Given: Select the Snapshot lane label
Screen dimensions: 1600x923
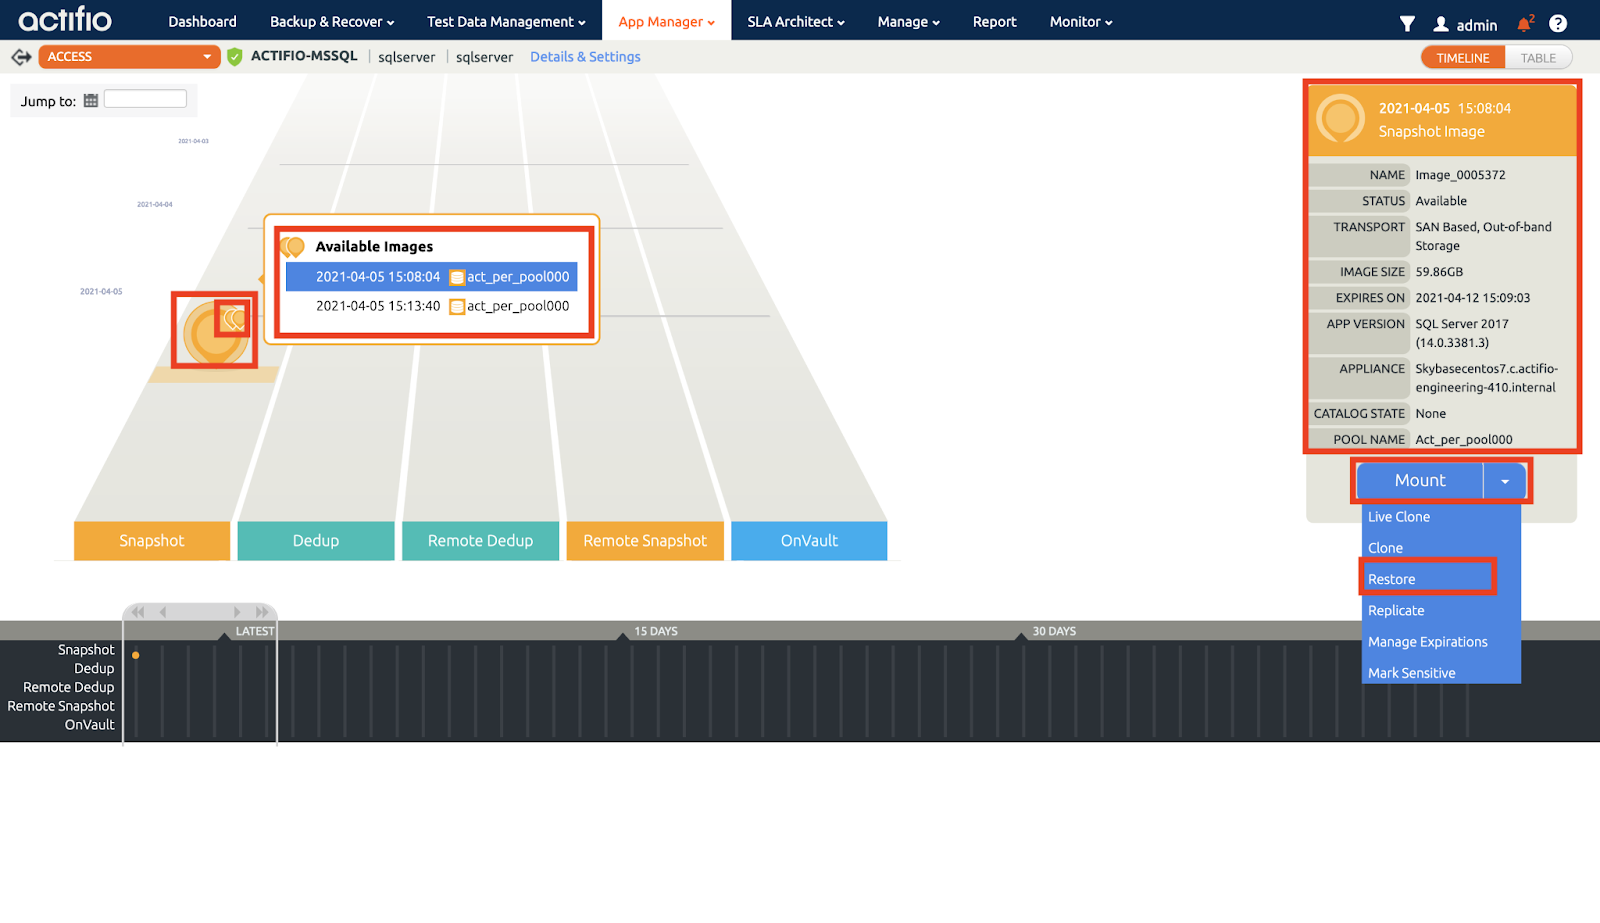Looking at the screenshot, I should pos(152,541).
